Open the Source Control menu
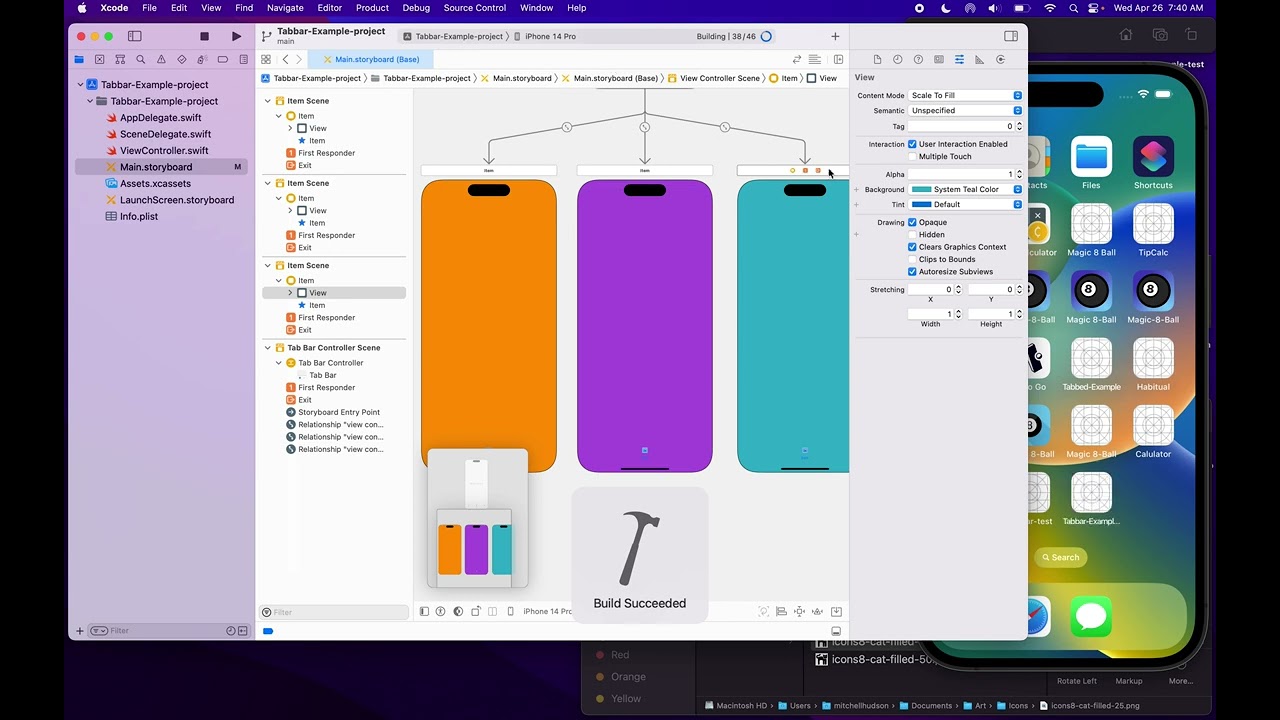 (475, 8)
